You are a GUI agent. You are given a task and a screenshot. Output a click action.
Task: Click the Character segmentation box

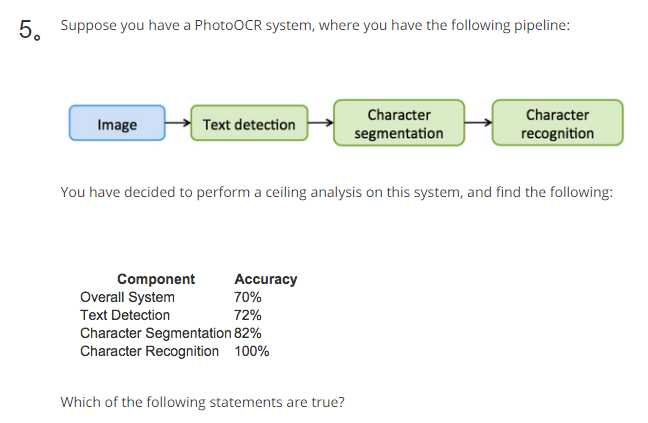click(x=399, y=123)
